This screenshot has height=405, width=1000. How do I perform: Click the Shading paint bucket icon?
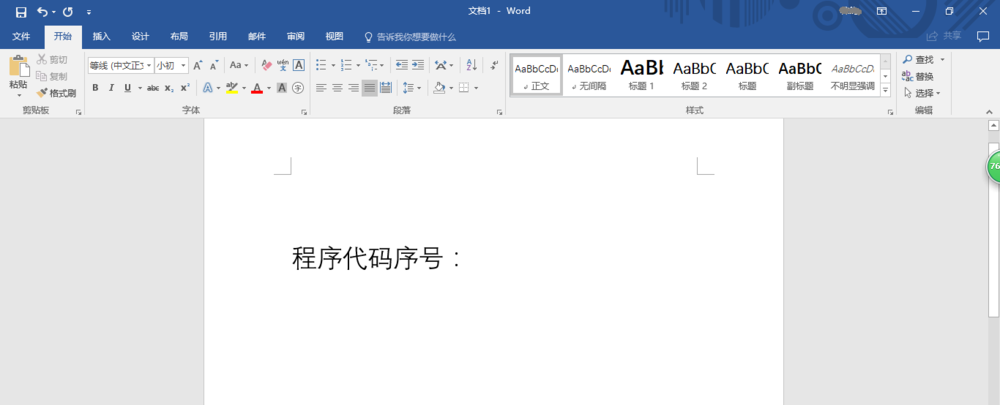click(x=439, y=88)
